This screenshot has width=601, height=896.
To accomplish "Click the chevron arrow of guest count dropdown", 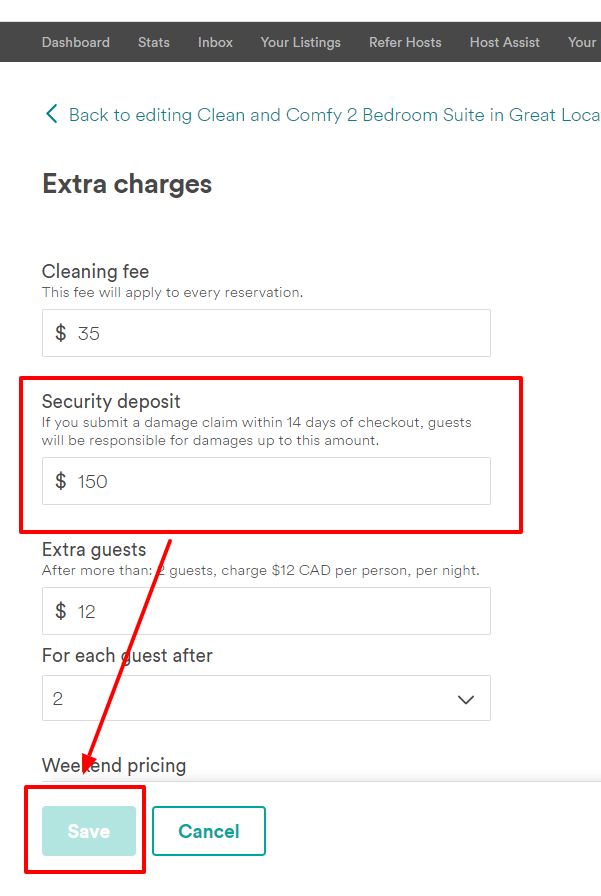I will (x=466, y=699).
